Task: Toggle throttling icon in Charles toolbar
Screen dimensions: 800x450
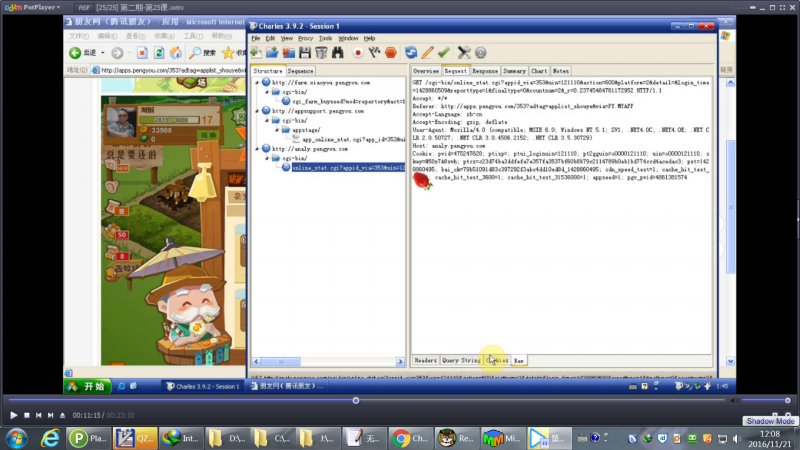Action: point(374,53)
